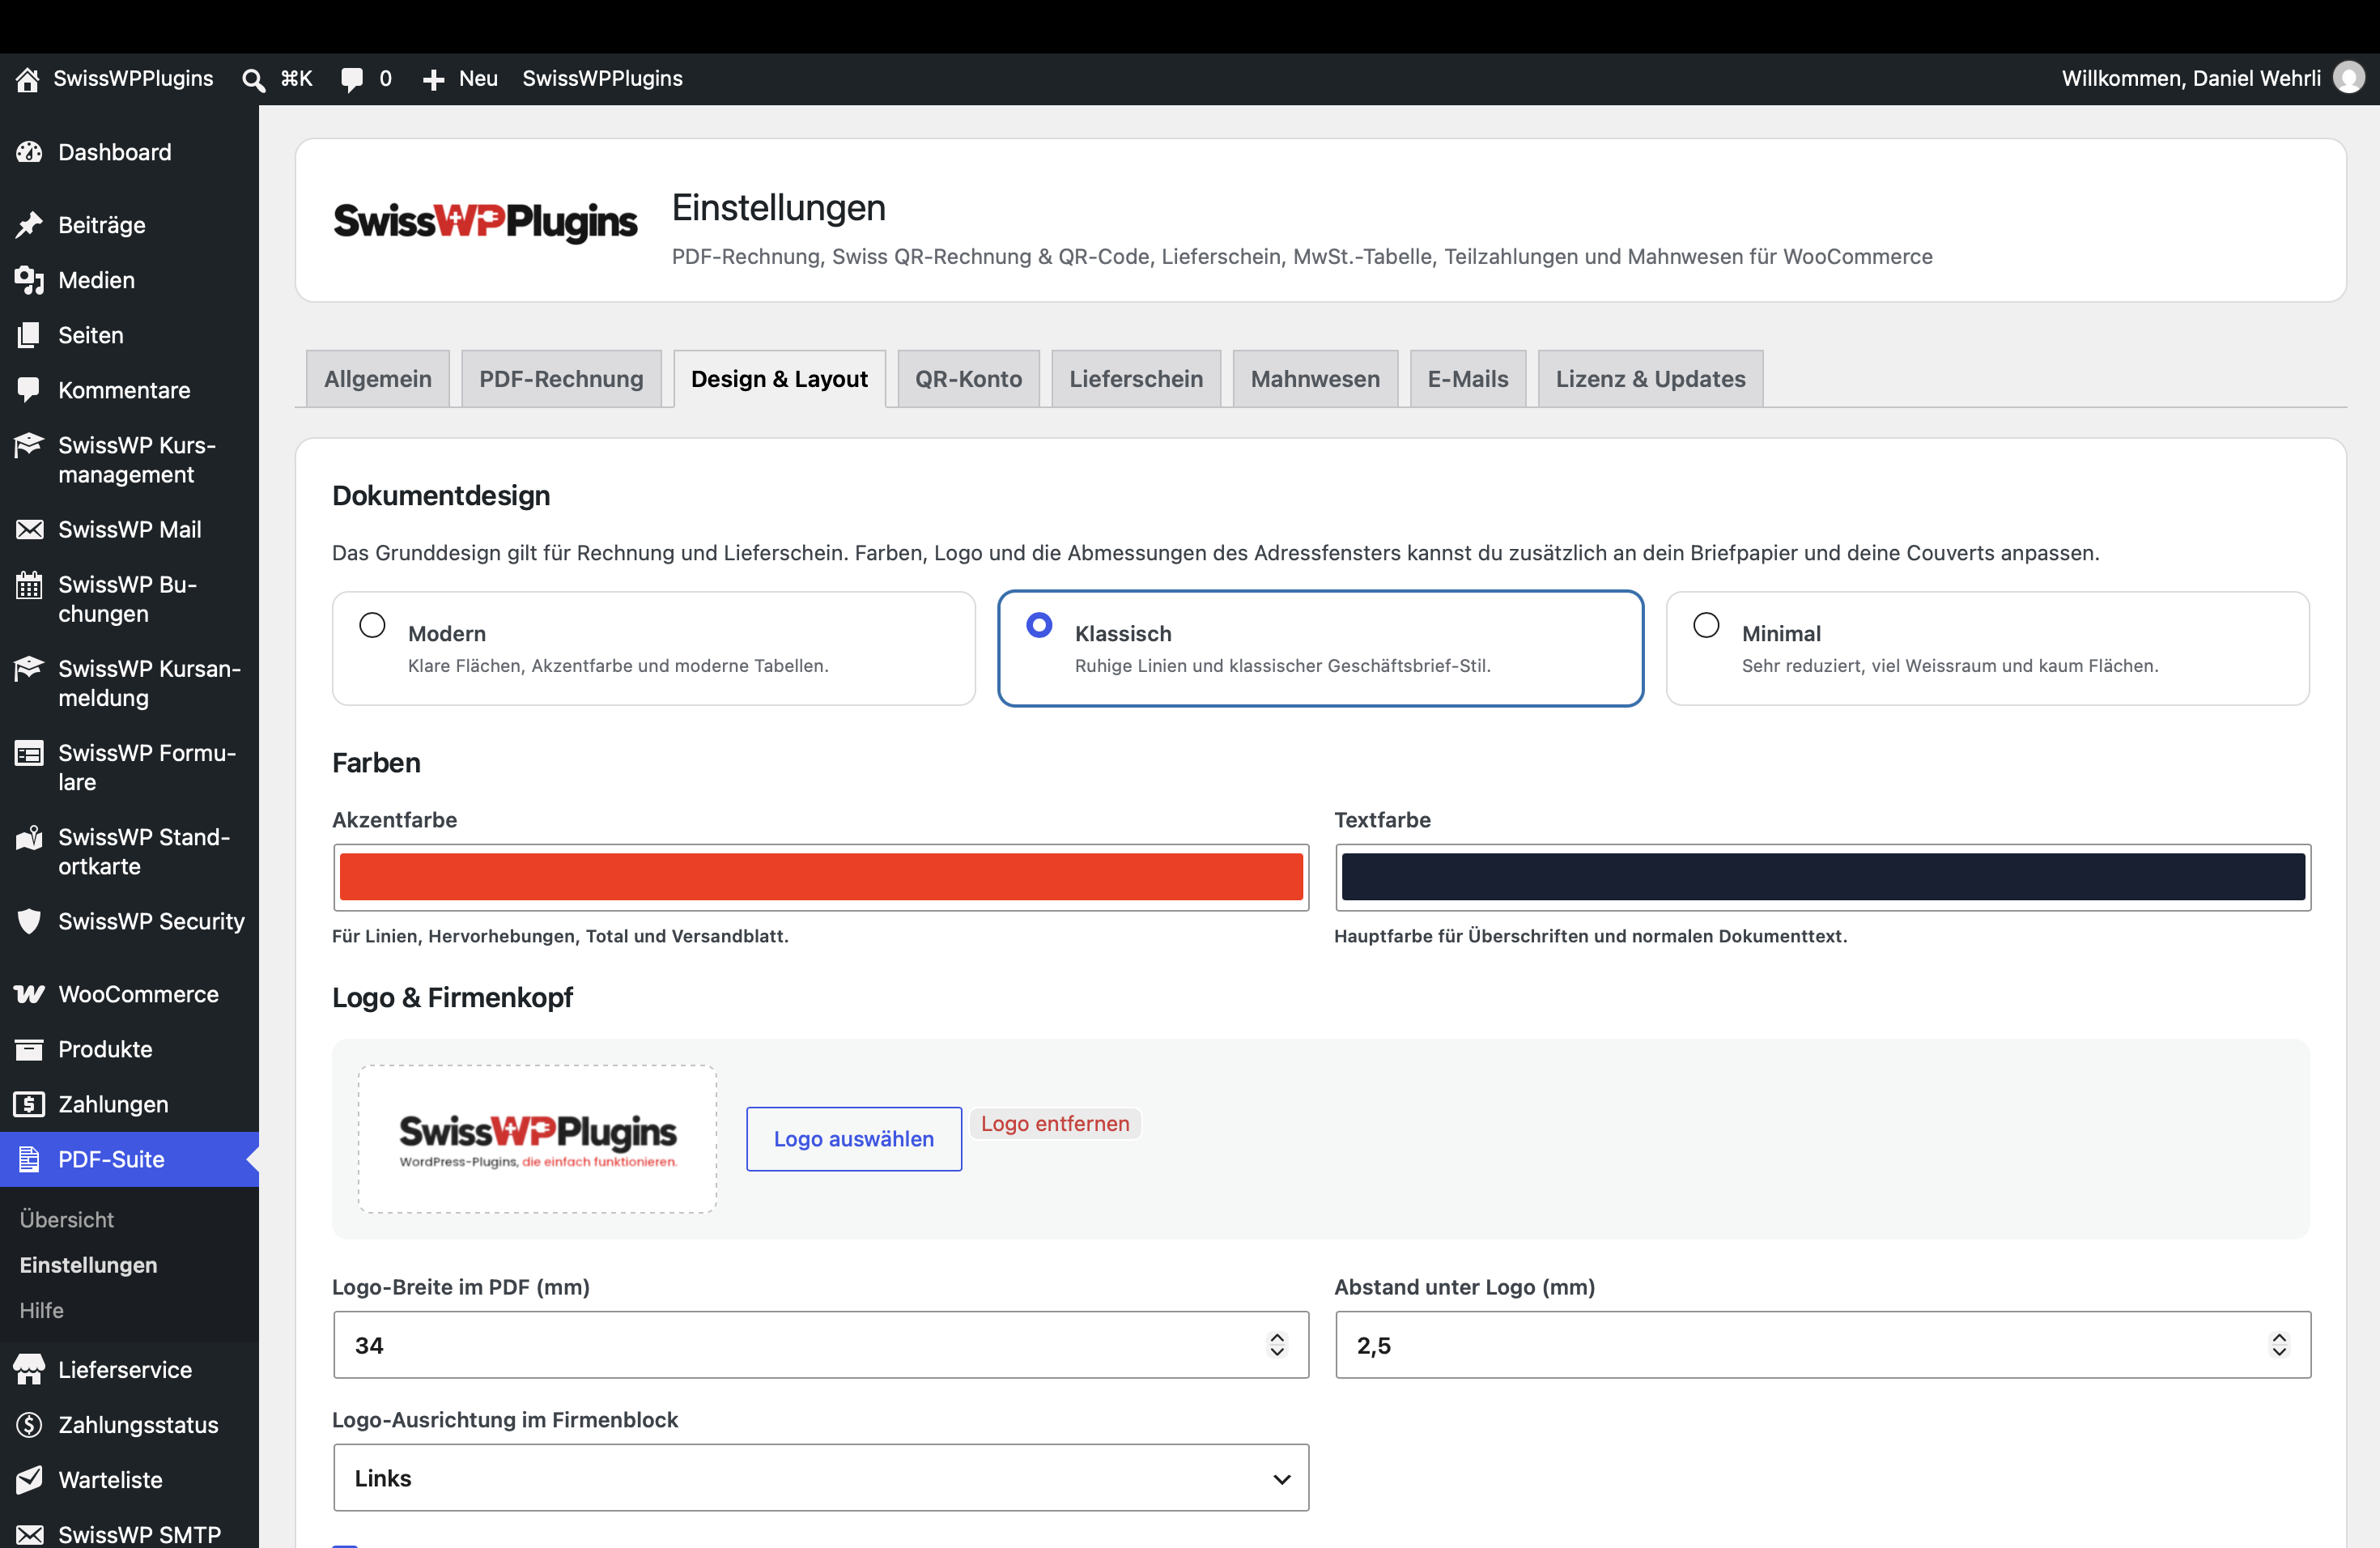The height and width of the screenshot is (1548, 2380).
Task: Click the SwissWP Buchungen calendar icon
Action: (x=29, y=585)
